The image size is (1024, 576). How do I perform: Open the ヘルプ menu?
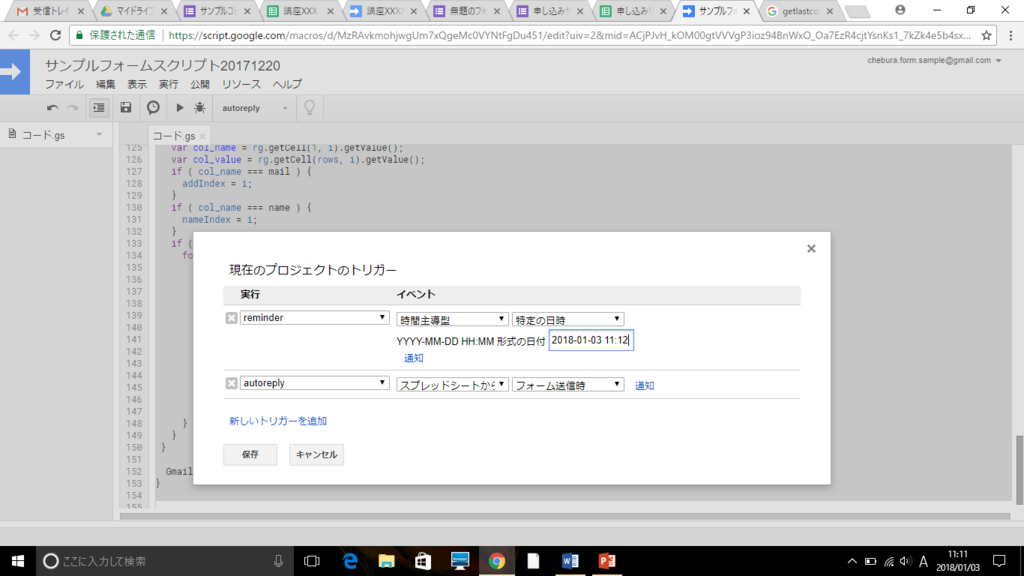click(287, 84)
